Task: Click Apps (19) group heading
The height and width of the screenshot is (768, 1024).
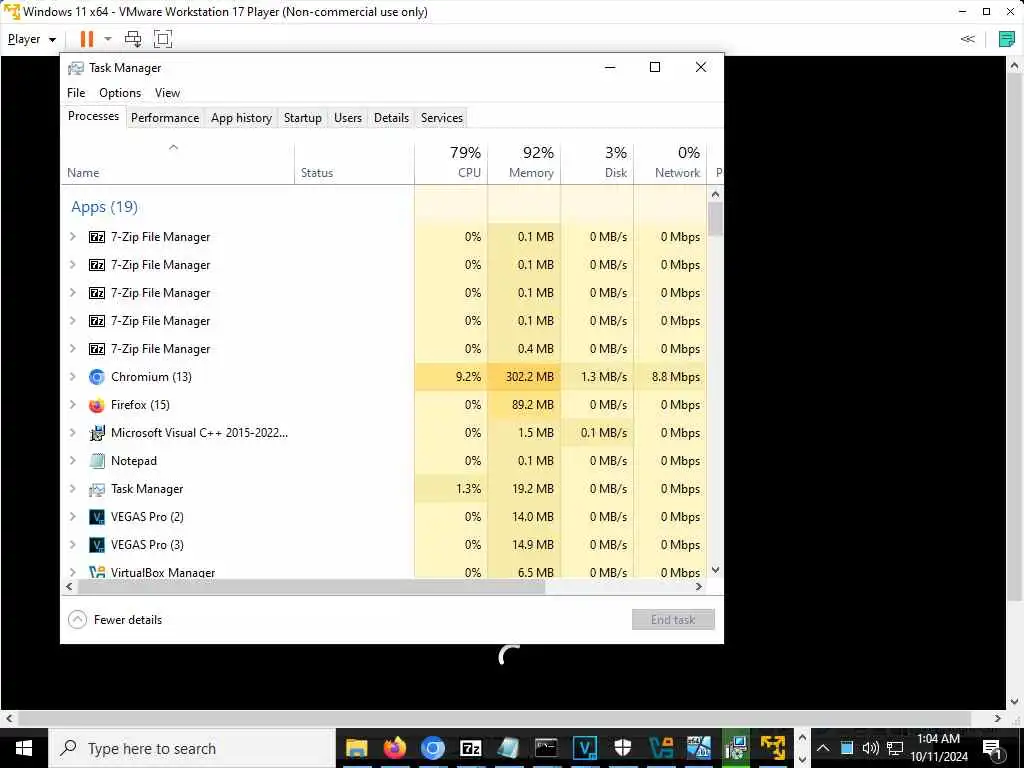Action: pos(104,207)
